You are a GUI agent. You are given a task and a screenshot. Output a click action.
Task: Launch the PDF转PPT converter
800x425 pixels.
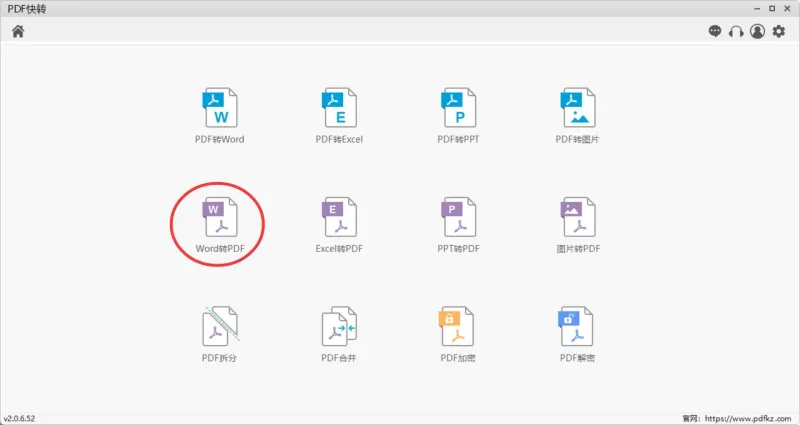coord(458,108)
